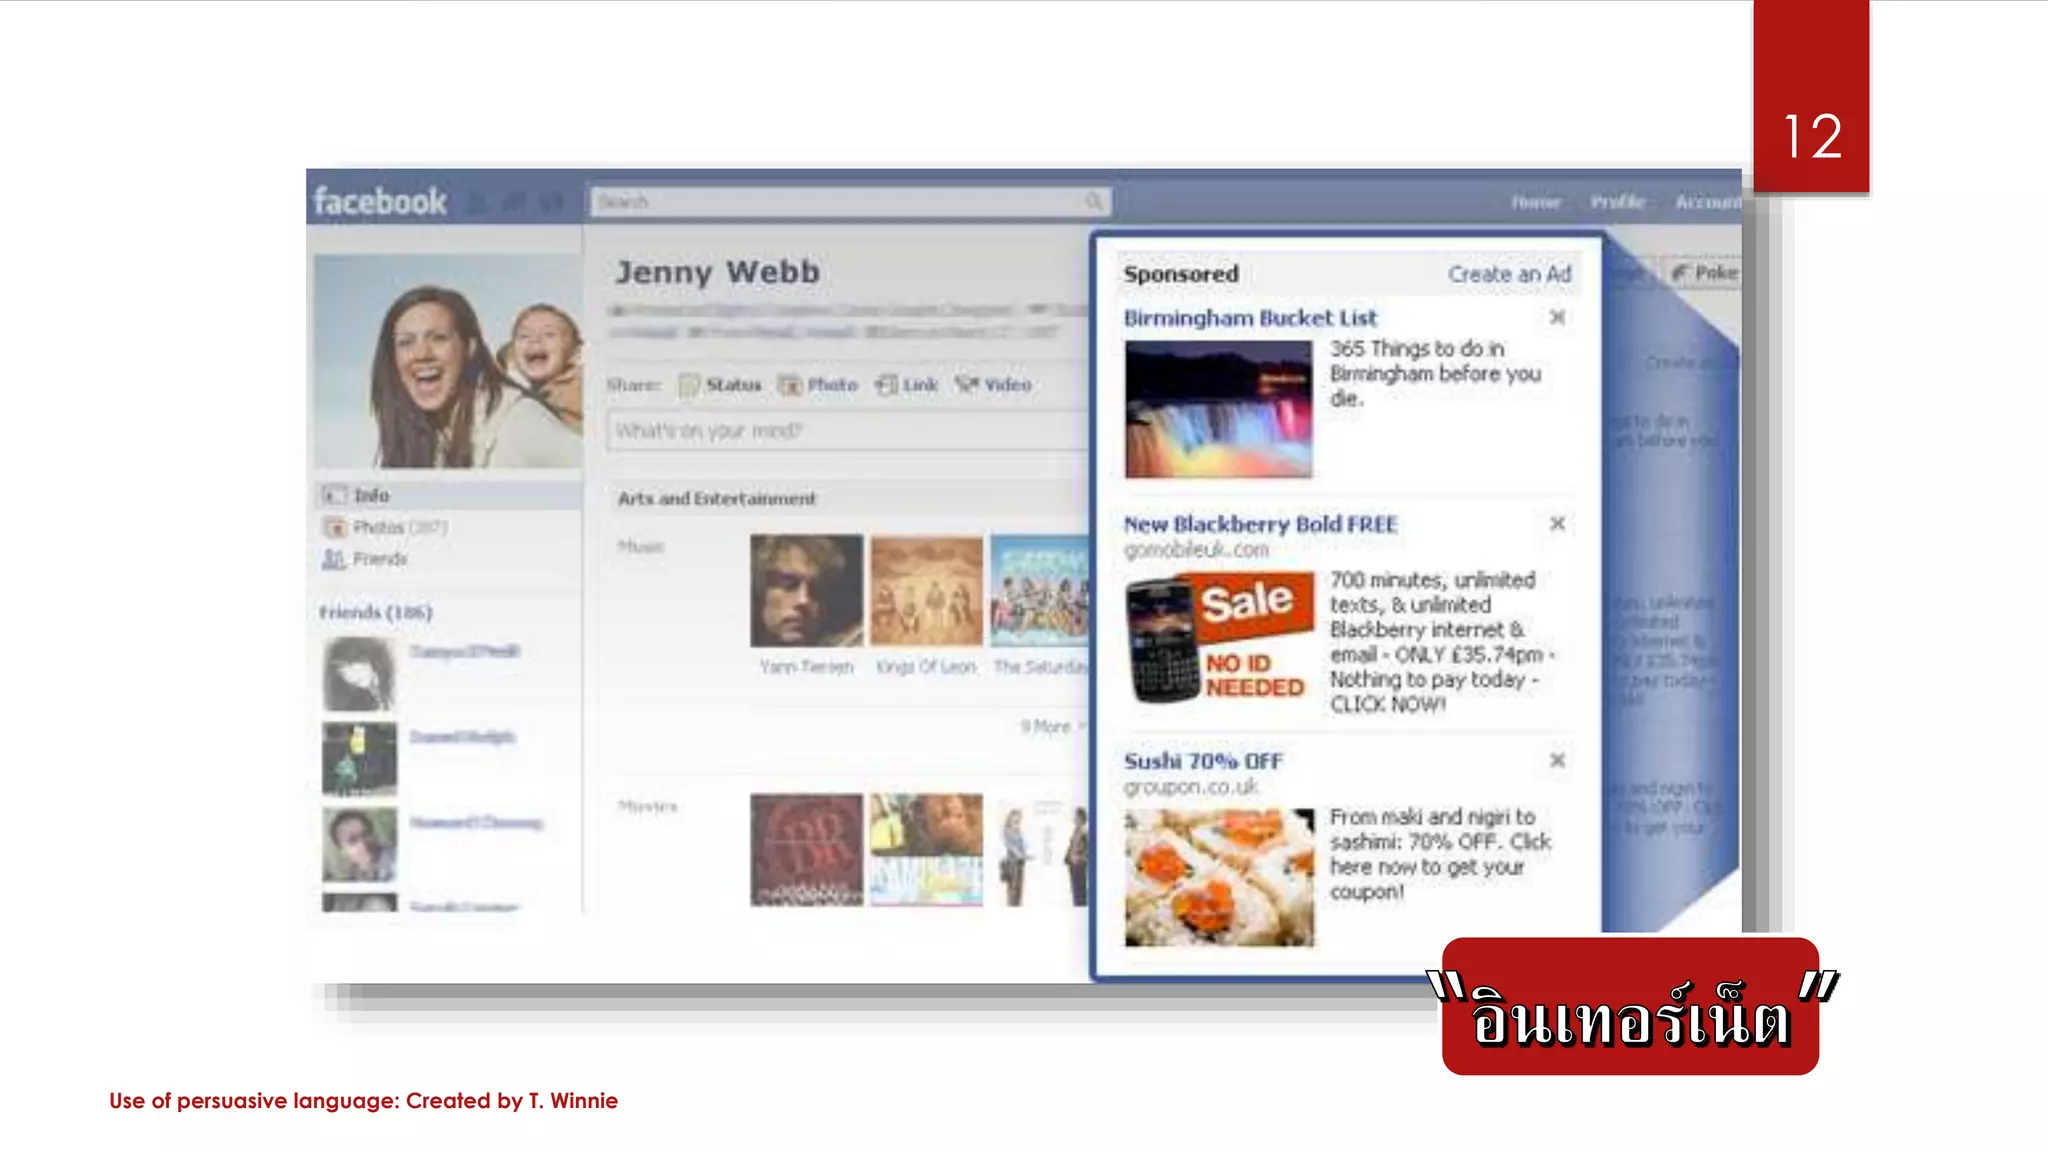Image resolution: width=2048 pixels, height=1152 pixels.
Task: Dismiss the New Blackberry Bold ad
Action: (x=1557, y=523)
